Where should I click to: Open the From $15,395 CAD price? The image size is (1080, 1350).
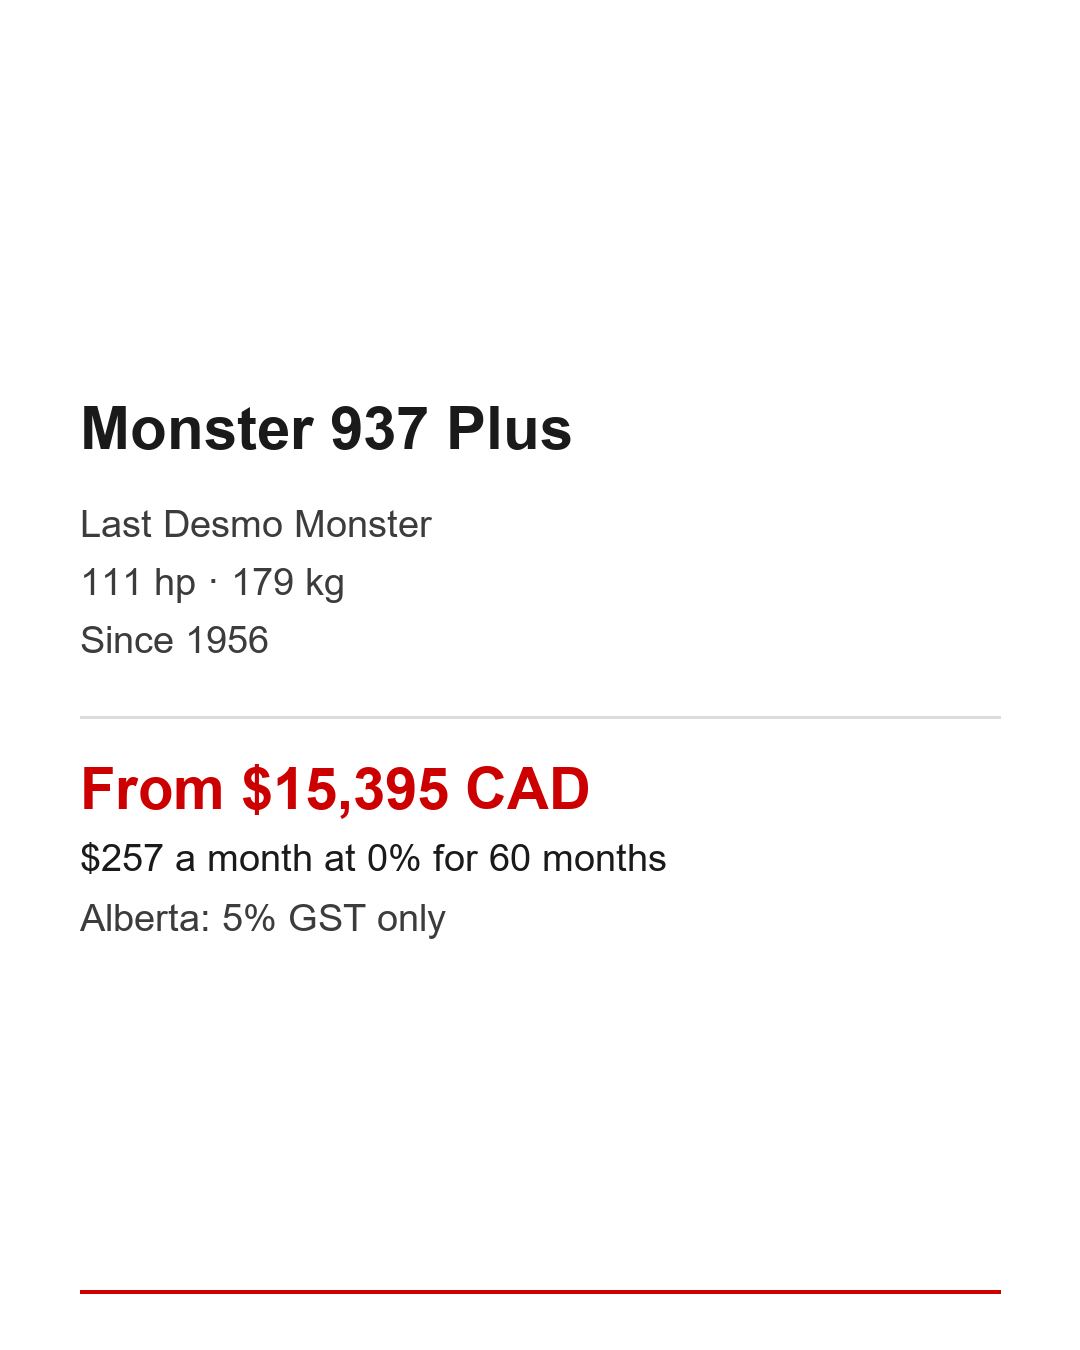click(335, 789)
